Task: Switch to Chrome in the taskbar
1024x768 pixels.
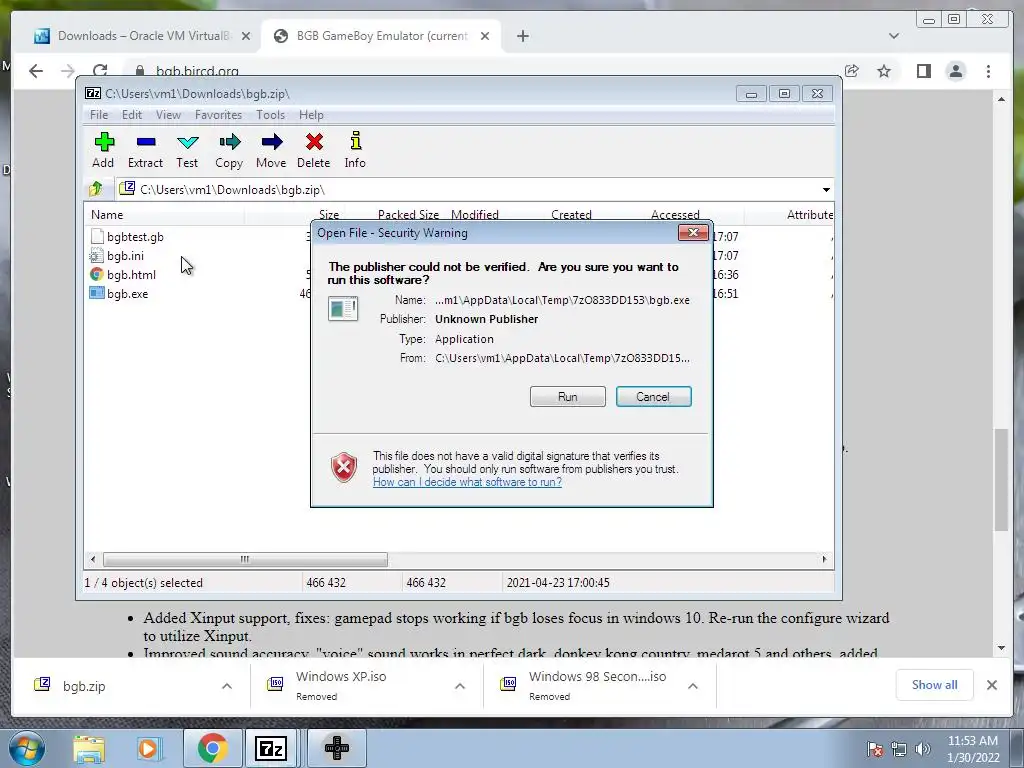Action: click(212, 748)
